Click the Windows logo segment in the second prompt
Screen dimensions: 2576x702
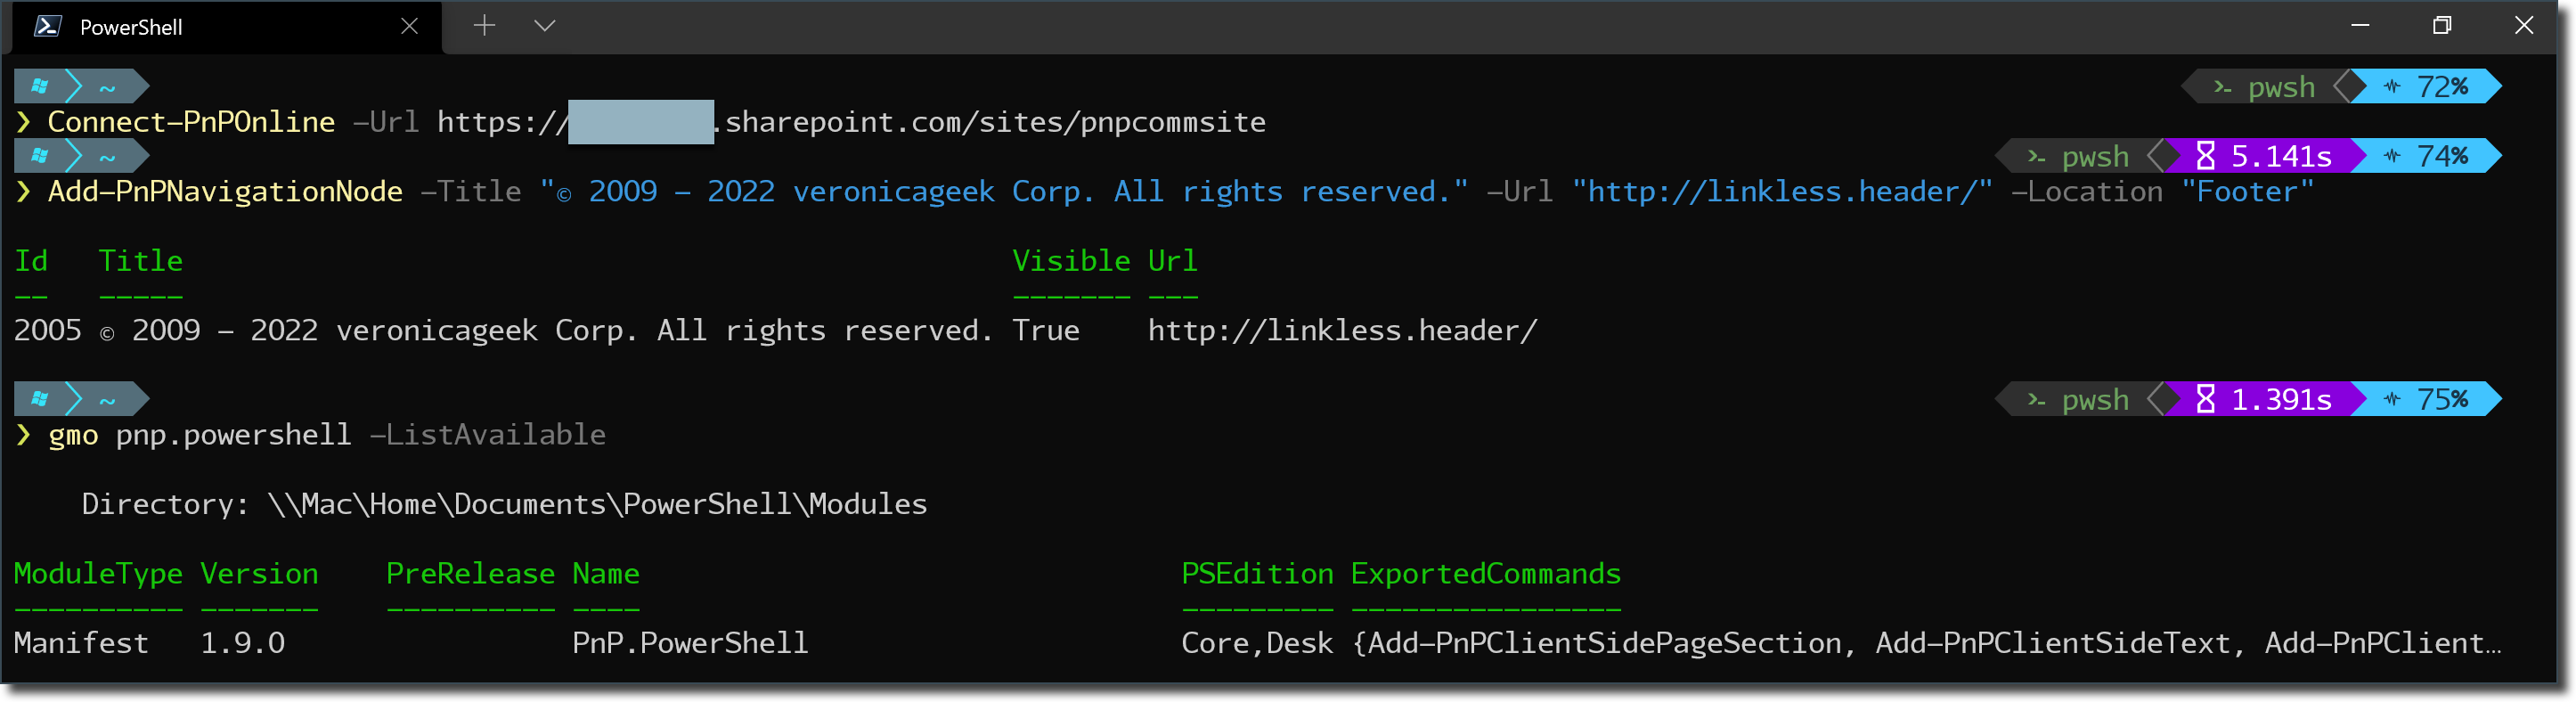point(38,156)
